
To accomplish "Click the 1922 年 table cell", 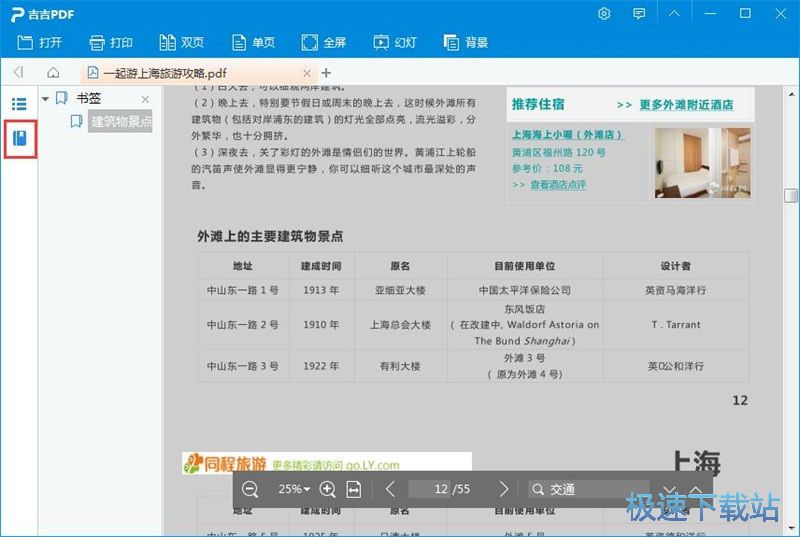I will [321, 366].
